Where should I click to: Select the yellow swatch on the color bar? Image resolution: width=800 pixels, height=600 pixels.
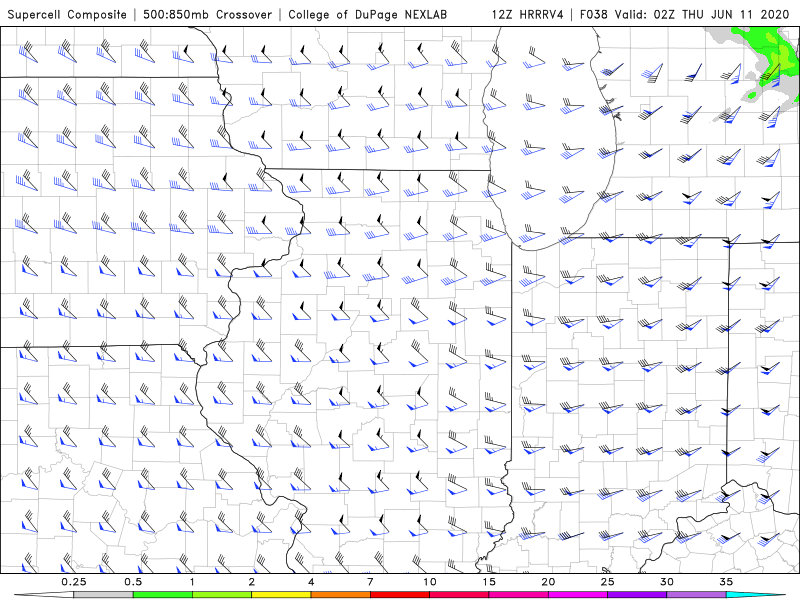point(281,595)
